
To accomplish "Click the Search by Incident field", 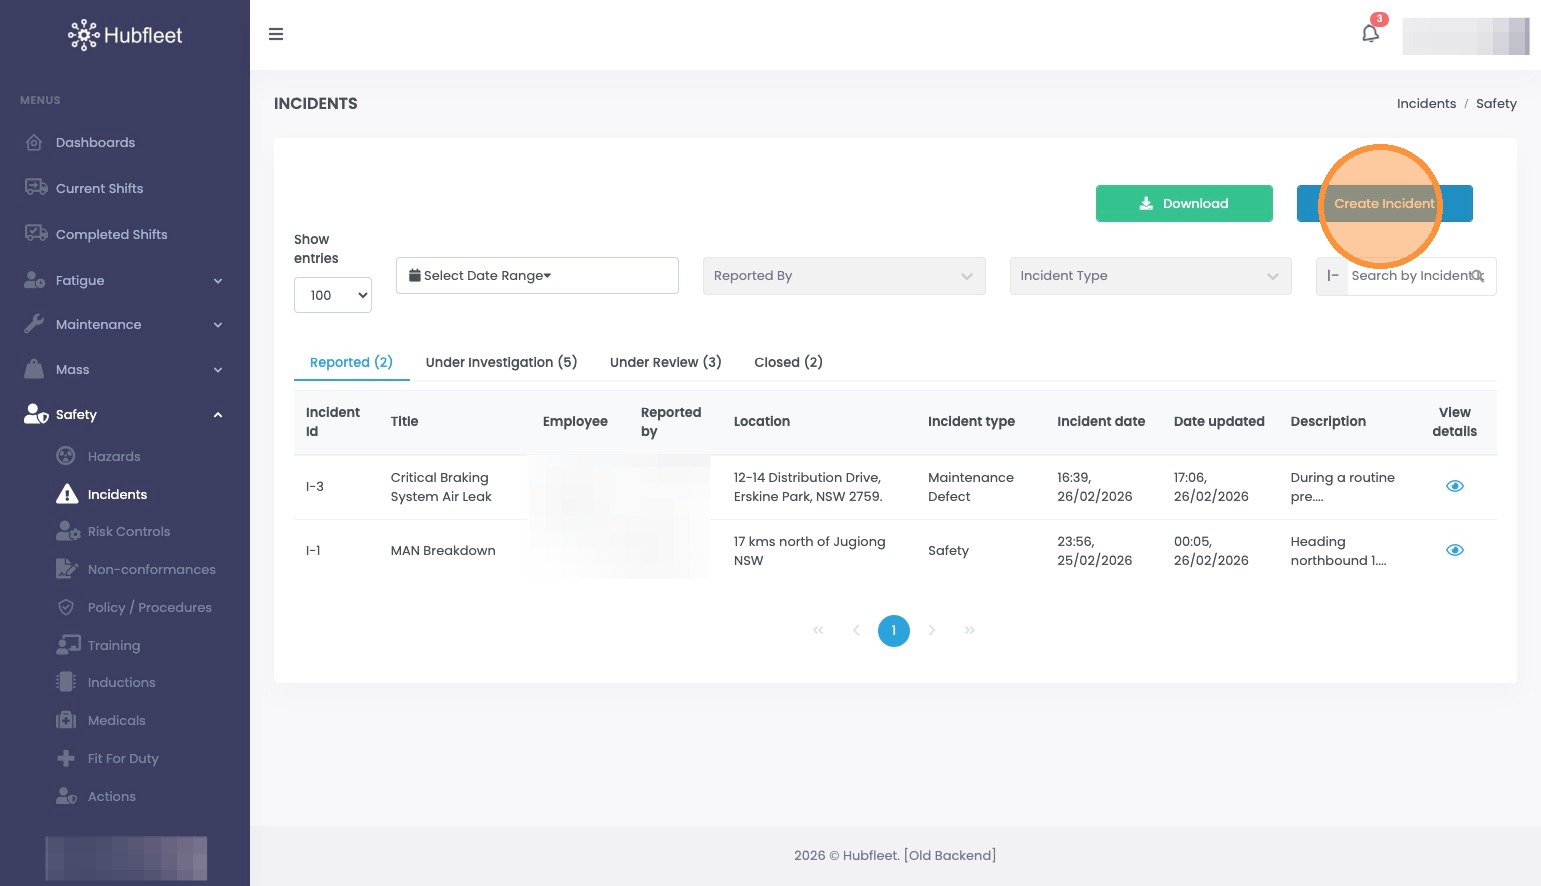I will 1416,276.
